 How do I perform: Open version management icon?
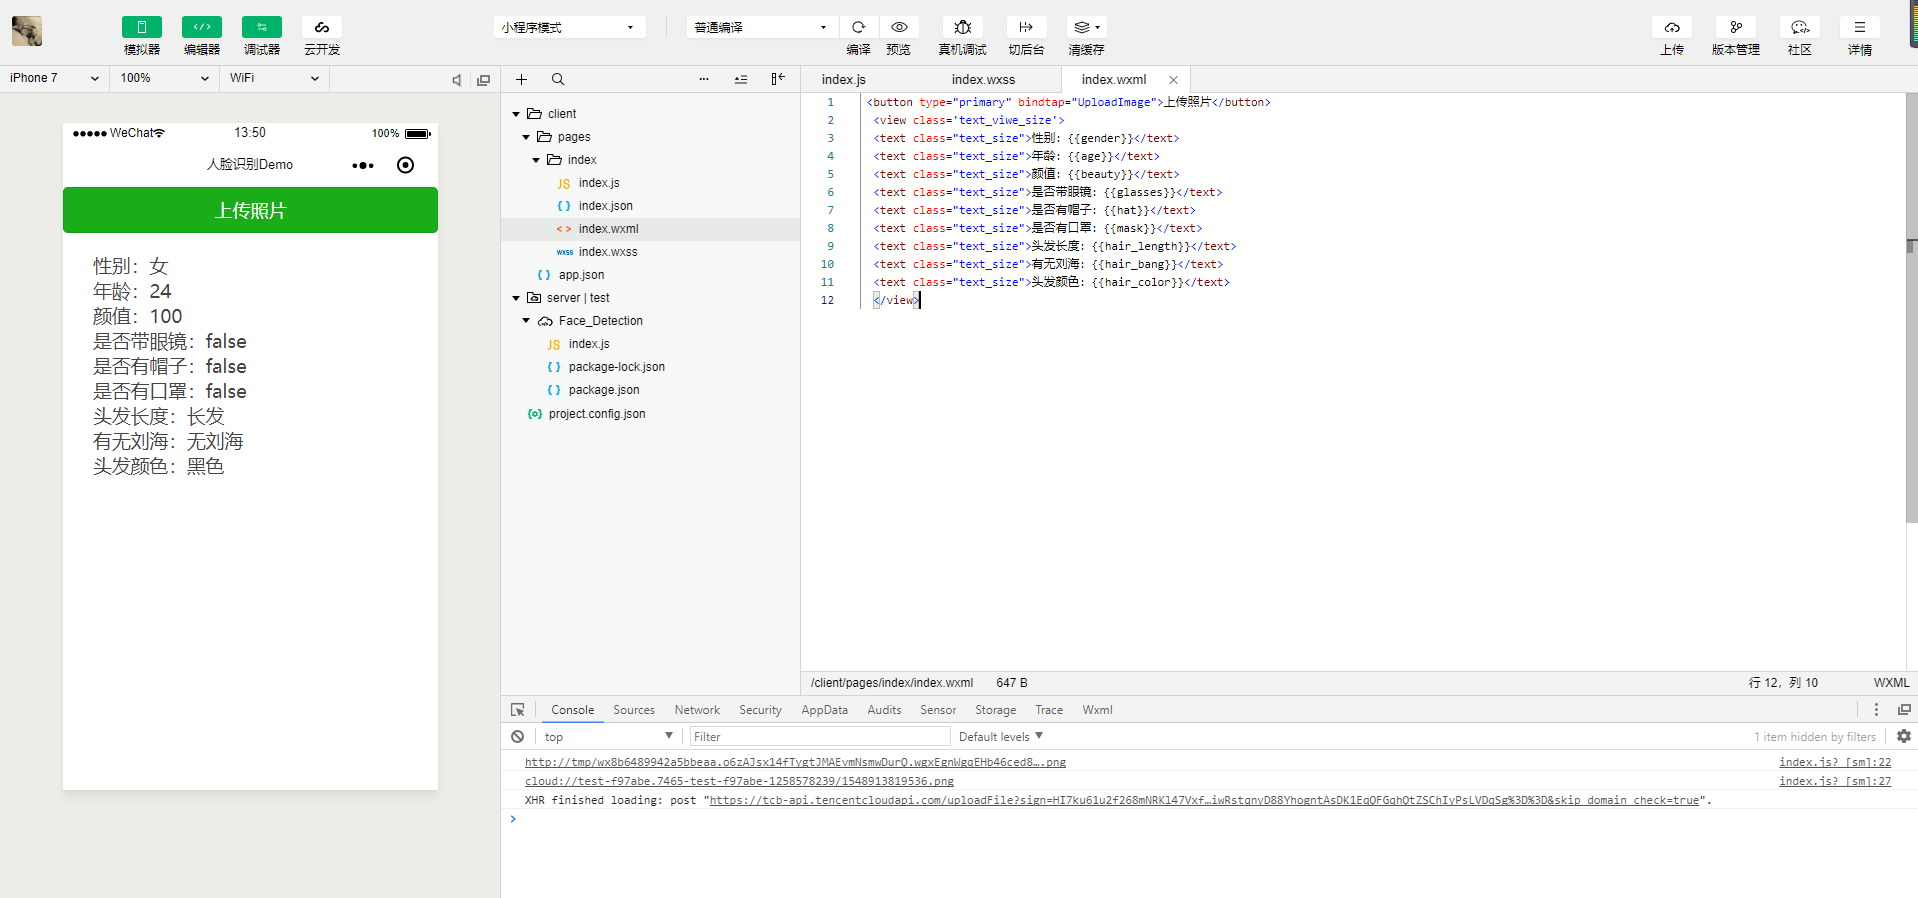(1735, 27)
